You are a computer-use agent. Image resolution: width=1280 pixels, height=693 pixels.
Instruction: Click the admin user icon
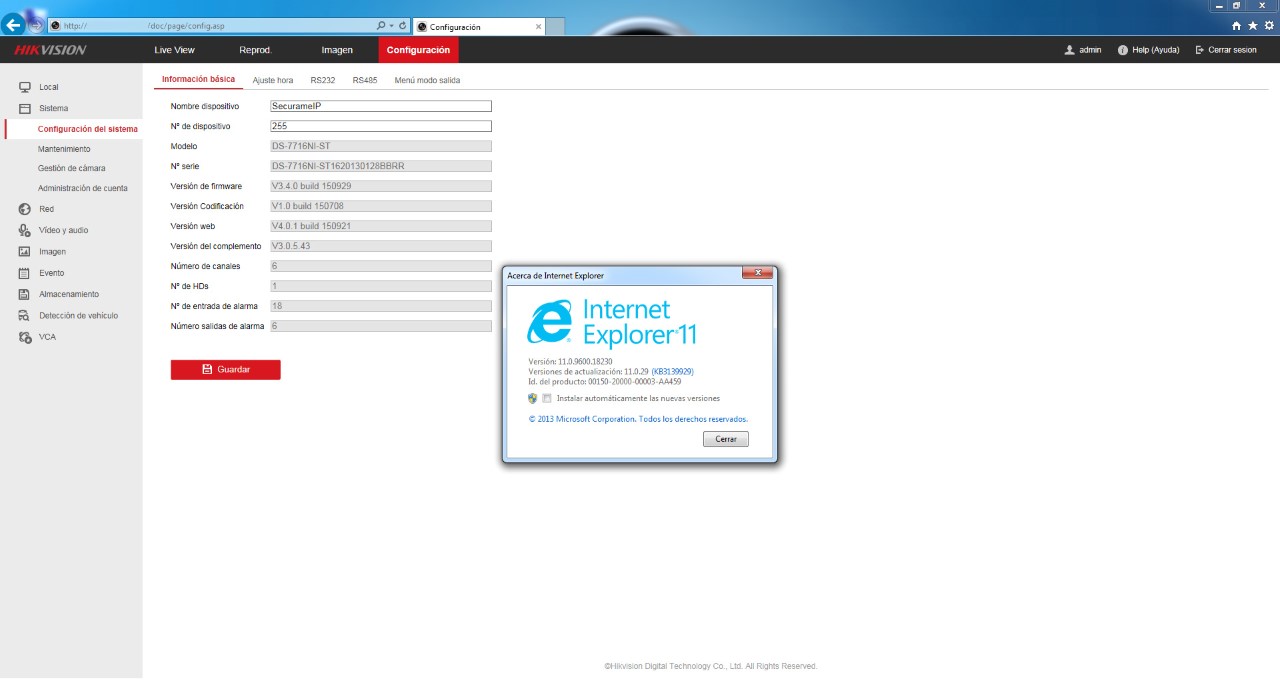pos(1069,50)
